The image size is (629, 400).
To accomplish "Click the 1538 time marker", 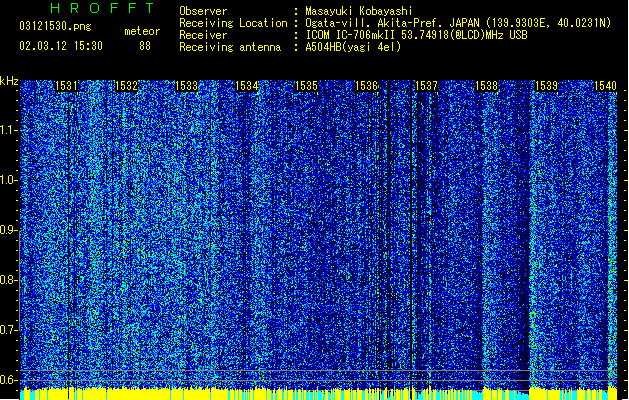I will coord(486,86).
